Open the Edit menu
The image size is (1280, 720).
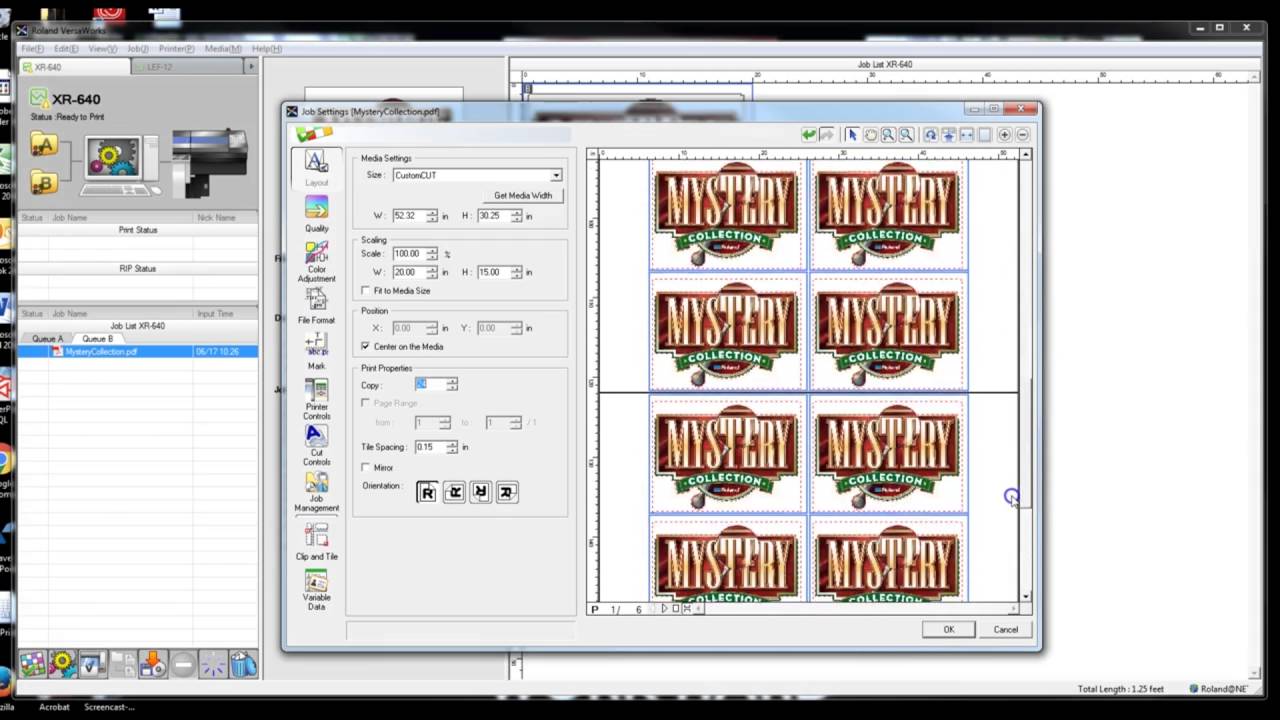point(66,48)
